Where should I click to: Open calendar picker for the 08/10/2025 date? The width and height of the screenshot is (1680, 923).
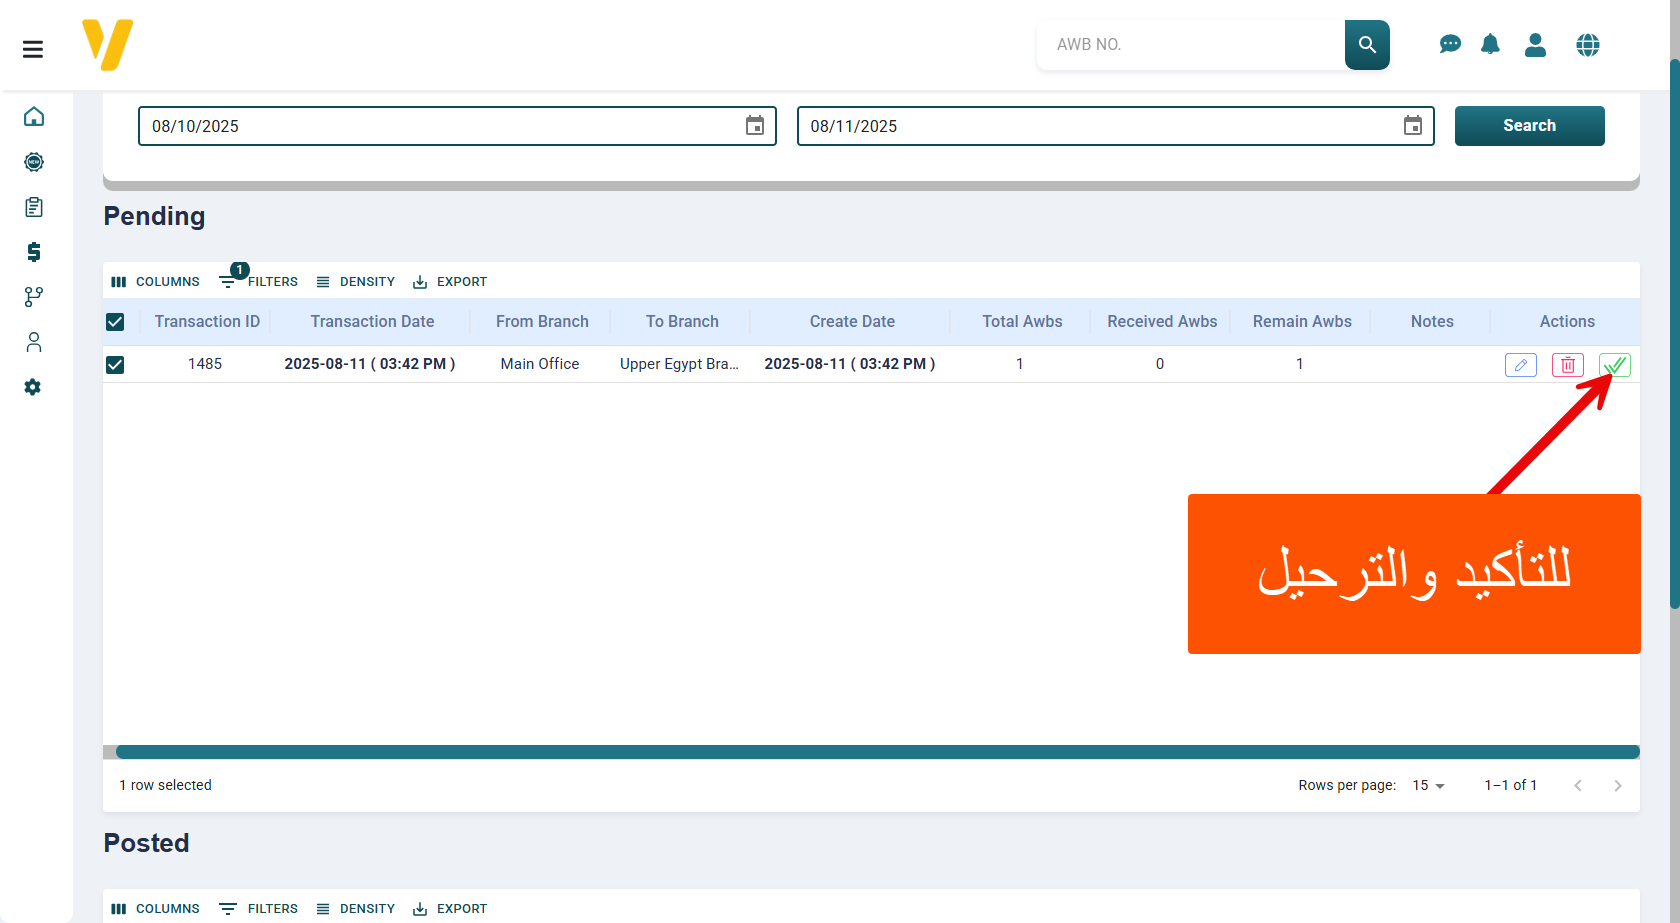[x=755, y=126]
